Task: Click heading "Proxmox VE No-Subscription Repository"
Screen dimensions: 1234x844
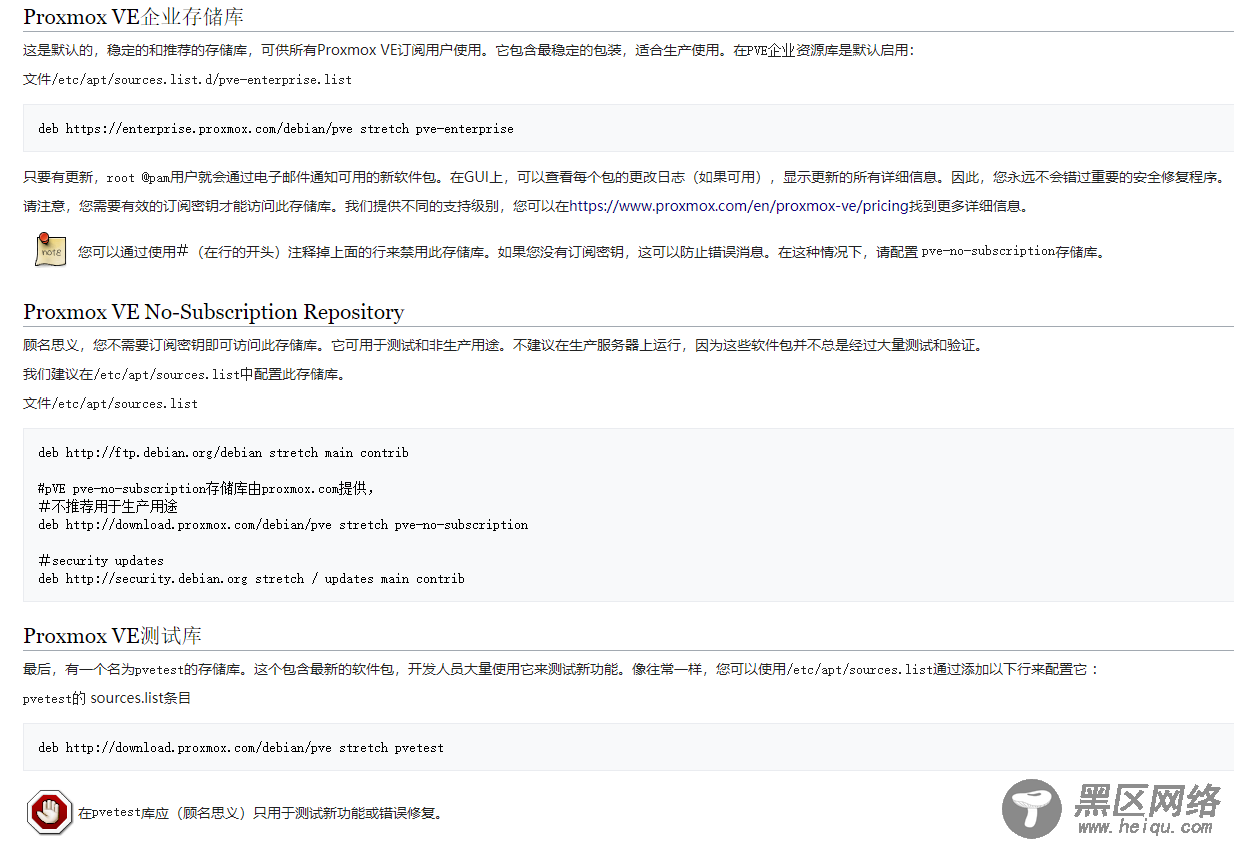Action: (x=213, y=312)
